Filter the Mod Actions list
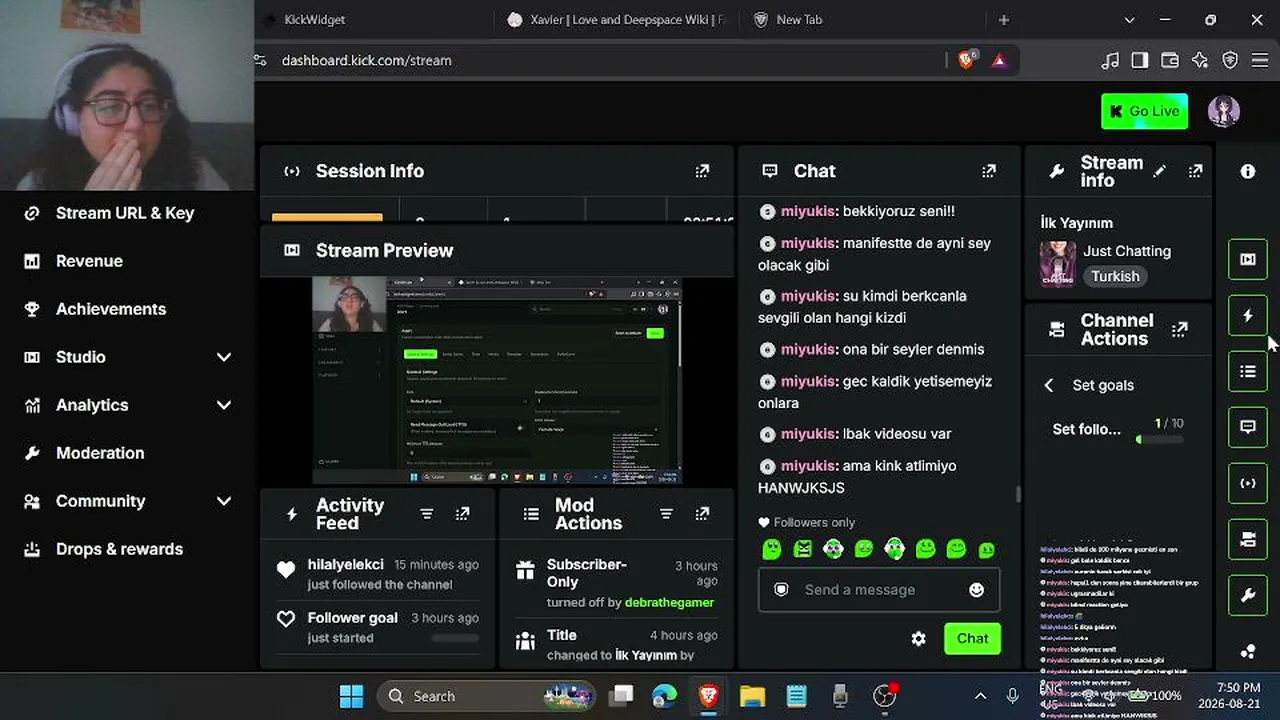The width and height of the screenshot is (1280, 720). (666, 514)
